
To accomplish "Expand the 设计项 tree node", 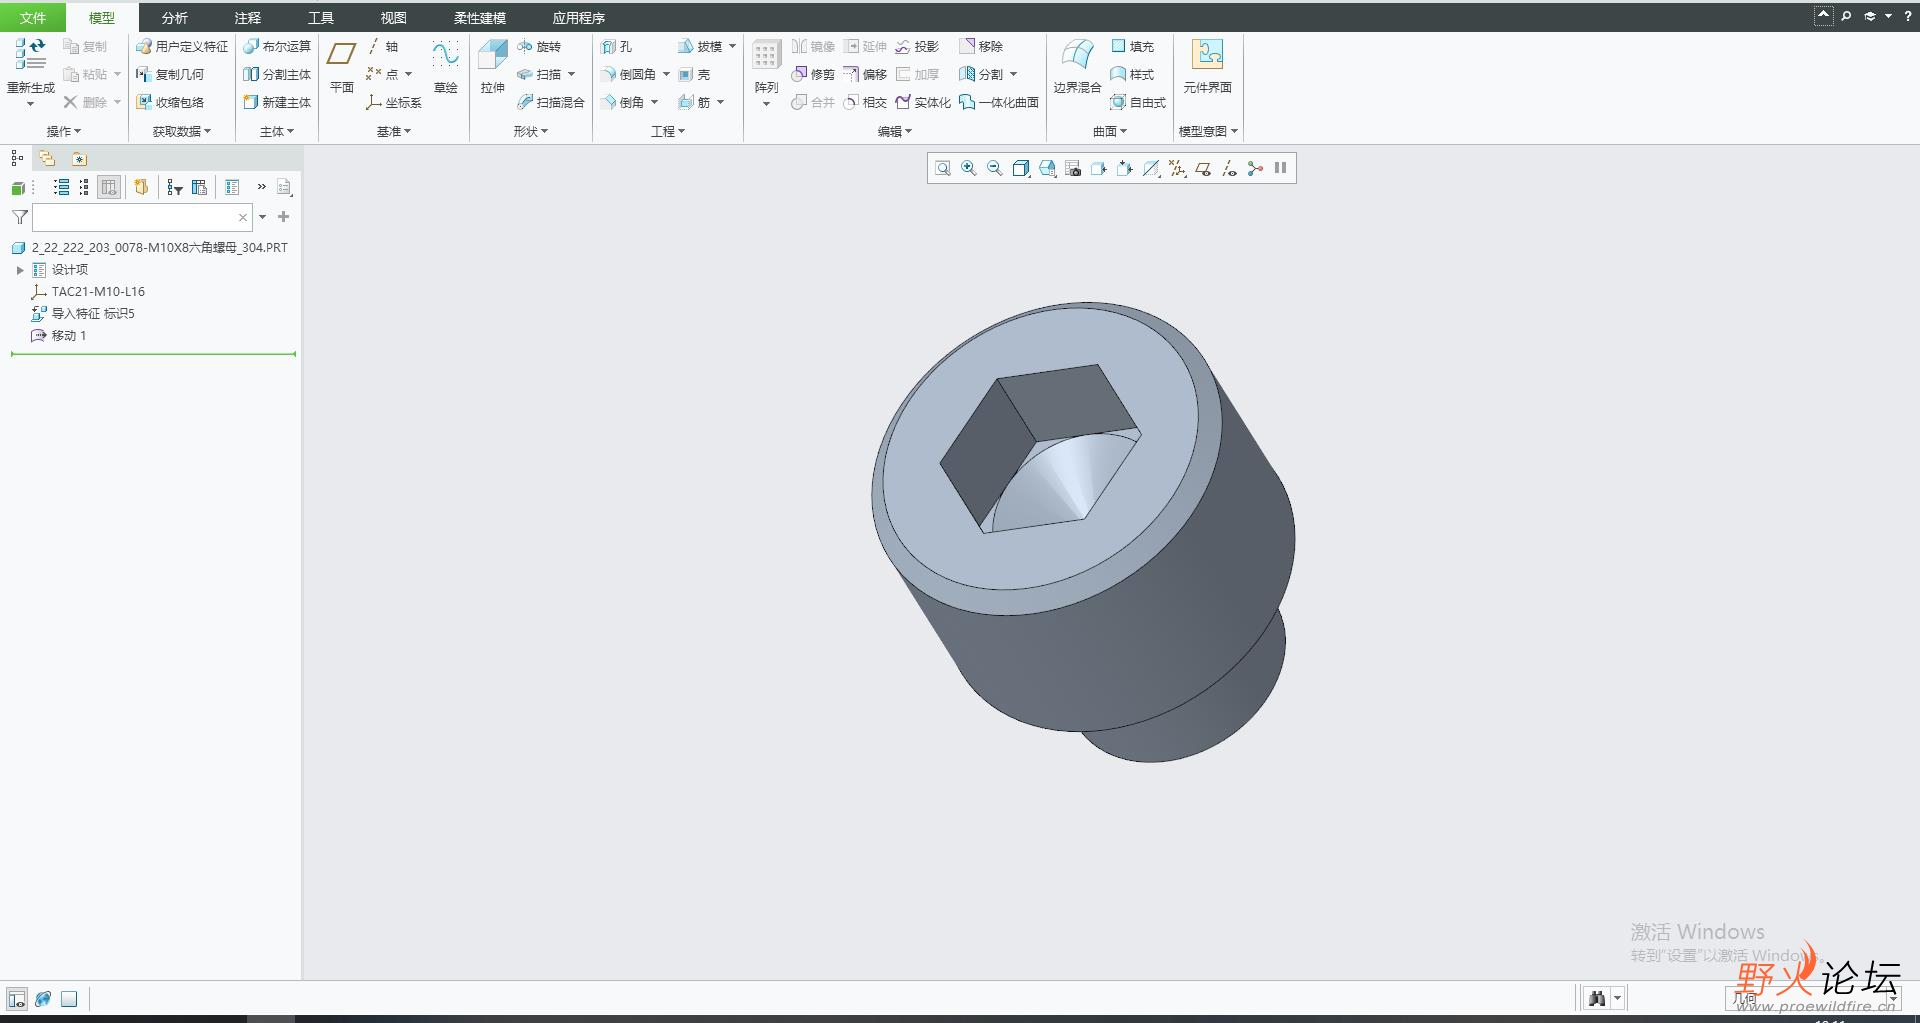I will (20, 270).
